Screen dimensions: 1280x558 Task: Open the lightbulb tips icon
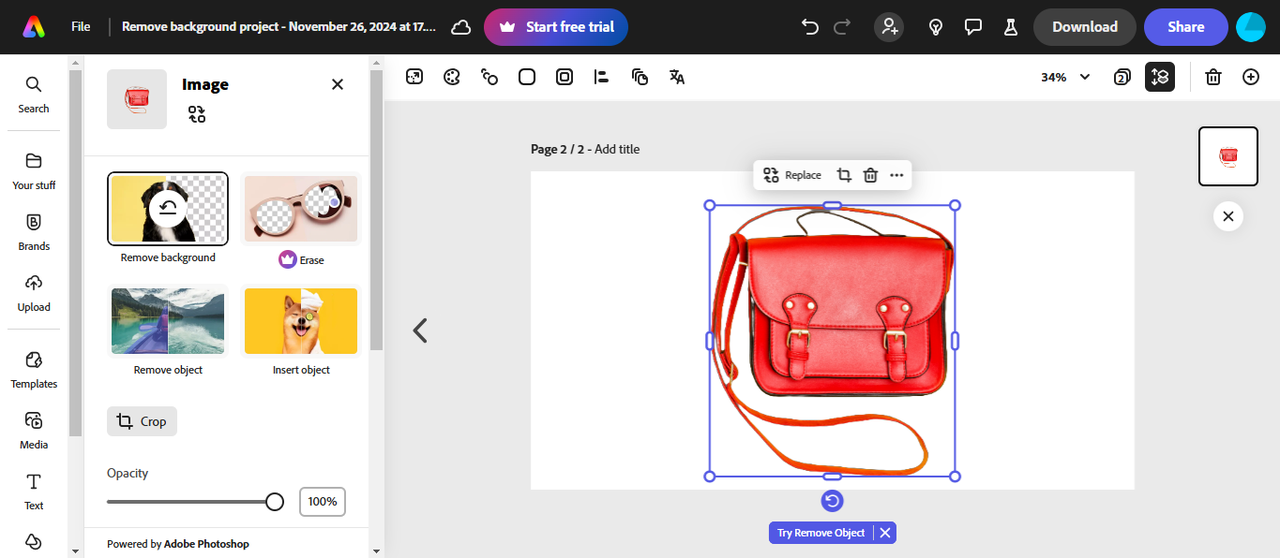click(x=936, y=27)
